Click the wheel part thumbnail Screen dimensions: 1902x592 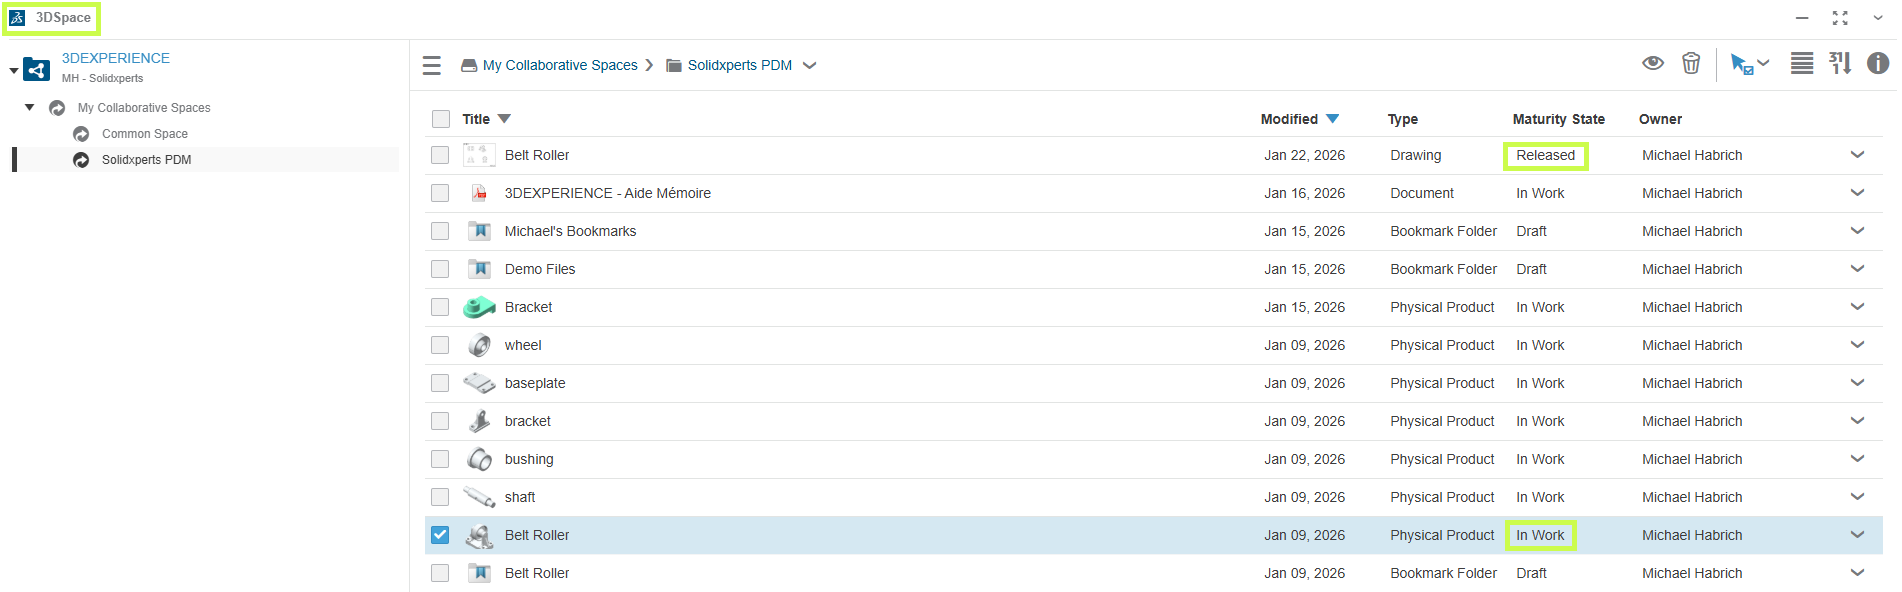point(480,345)
